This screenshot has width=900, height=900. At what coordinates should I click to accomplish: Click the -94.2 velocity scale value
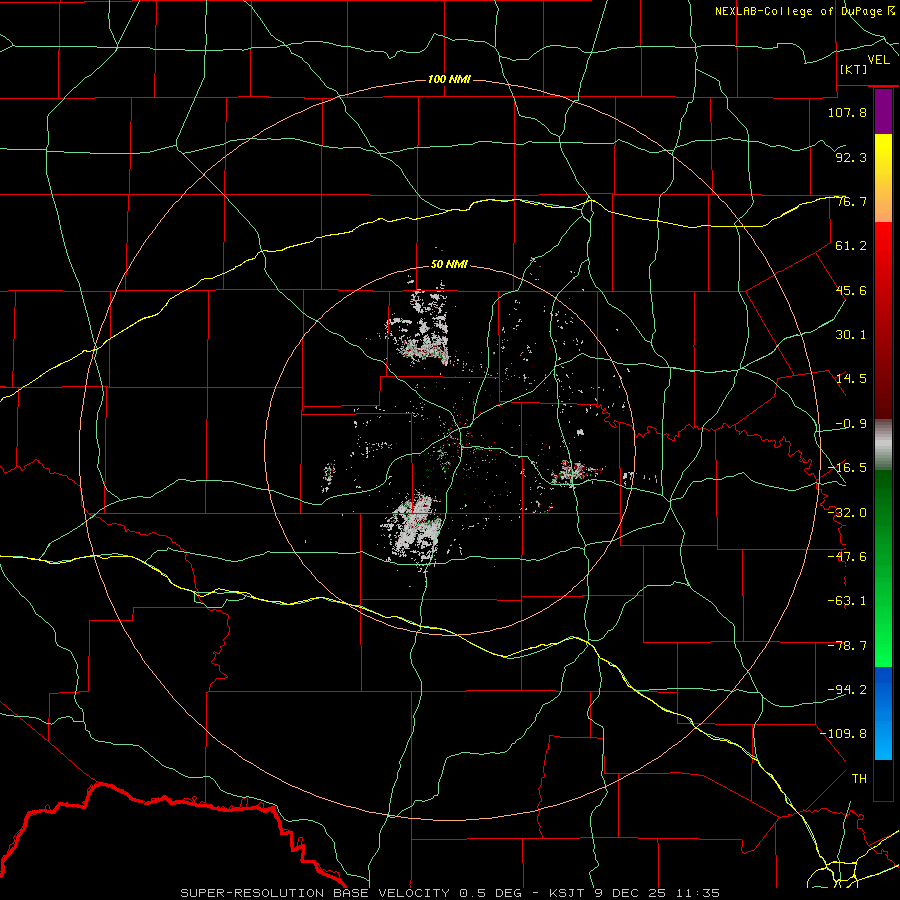[x=847, y=690]
